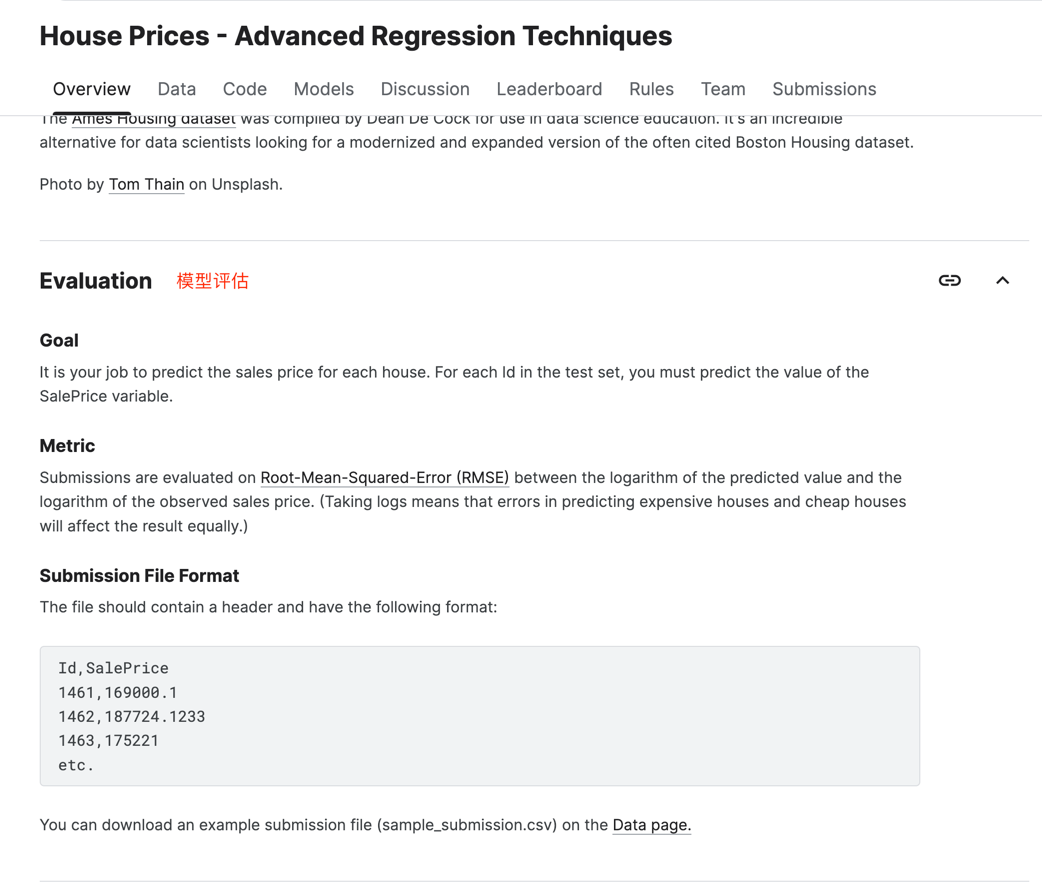Click the Submission File Format heading
The width and height of the screenshot is (1042, 883).
(x=139, y=576)
